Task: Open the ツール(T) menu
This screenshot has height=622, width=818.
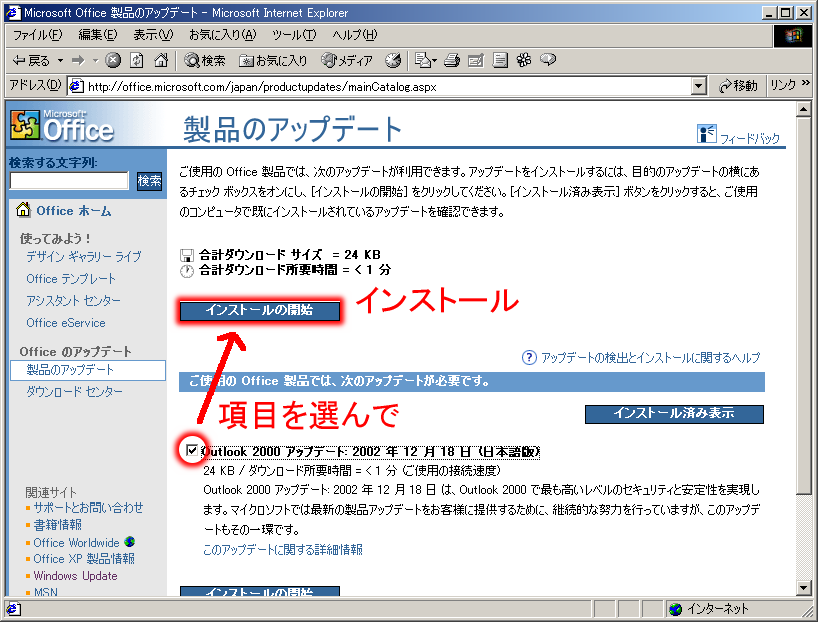Action: pos(294,35)
